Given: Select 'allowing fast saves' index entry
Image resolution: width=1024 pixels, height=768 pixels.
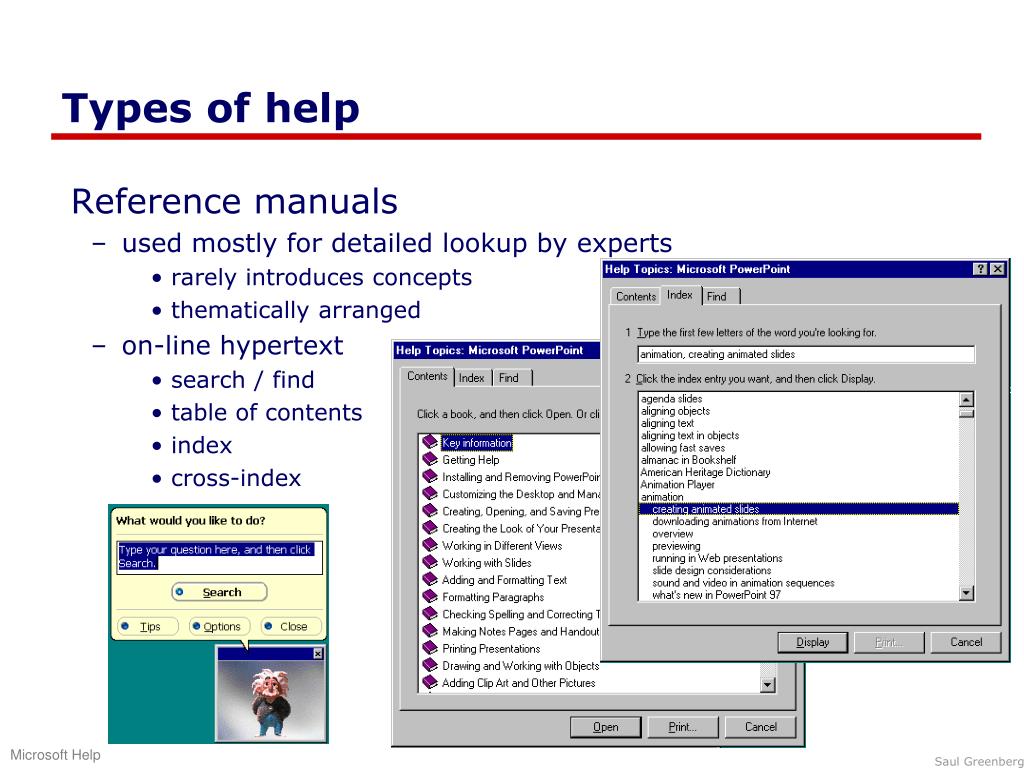Looking at the screenshot, I should 682,448.
